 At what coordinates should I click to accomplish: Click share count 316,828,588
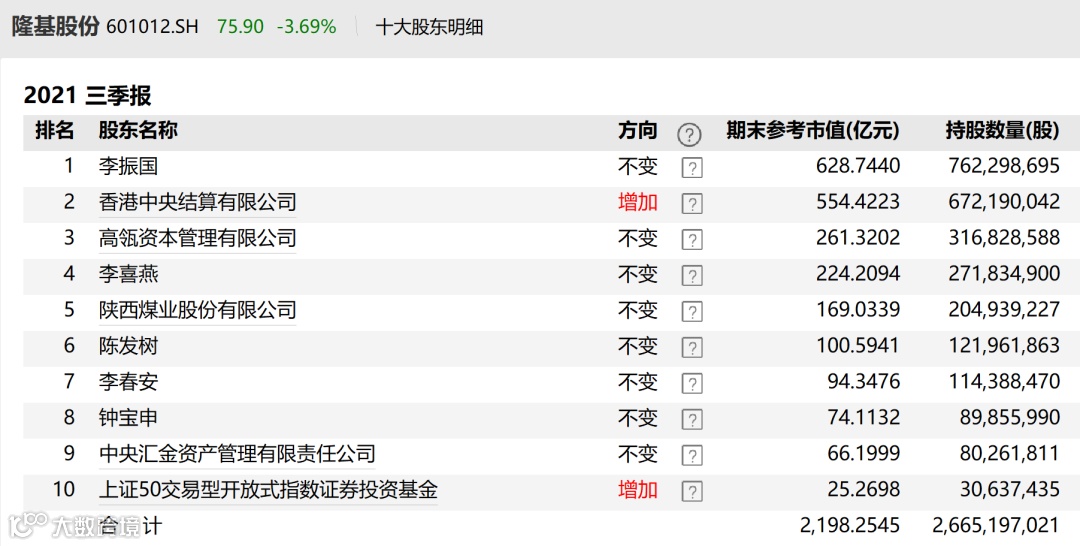pyautogui.click(x=1004, y=238)
